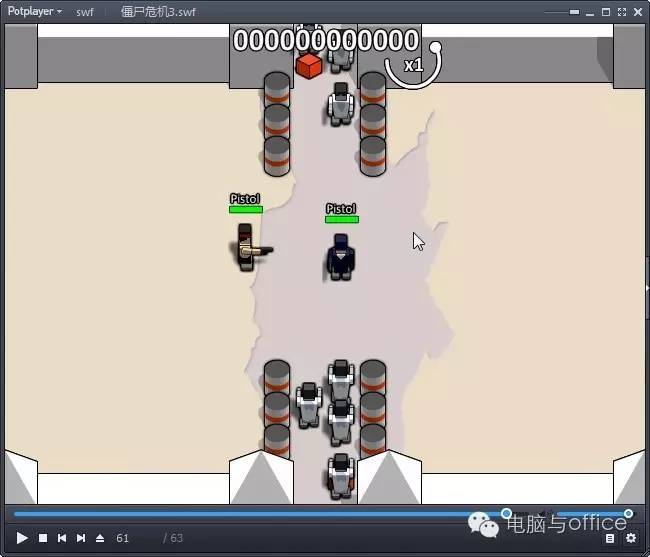Click the current time value 61

point(122,538)
